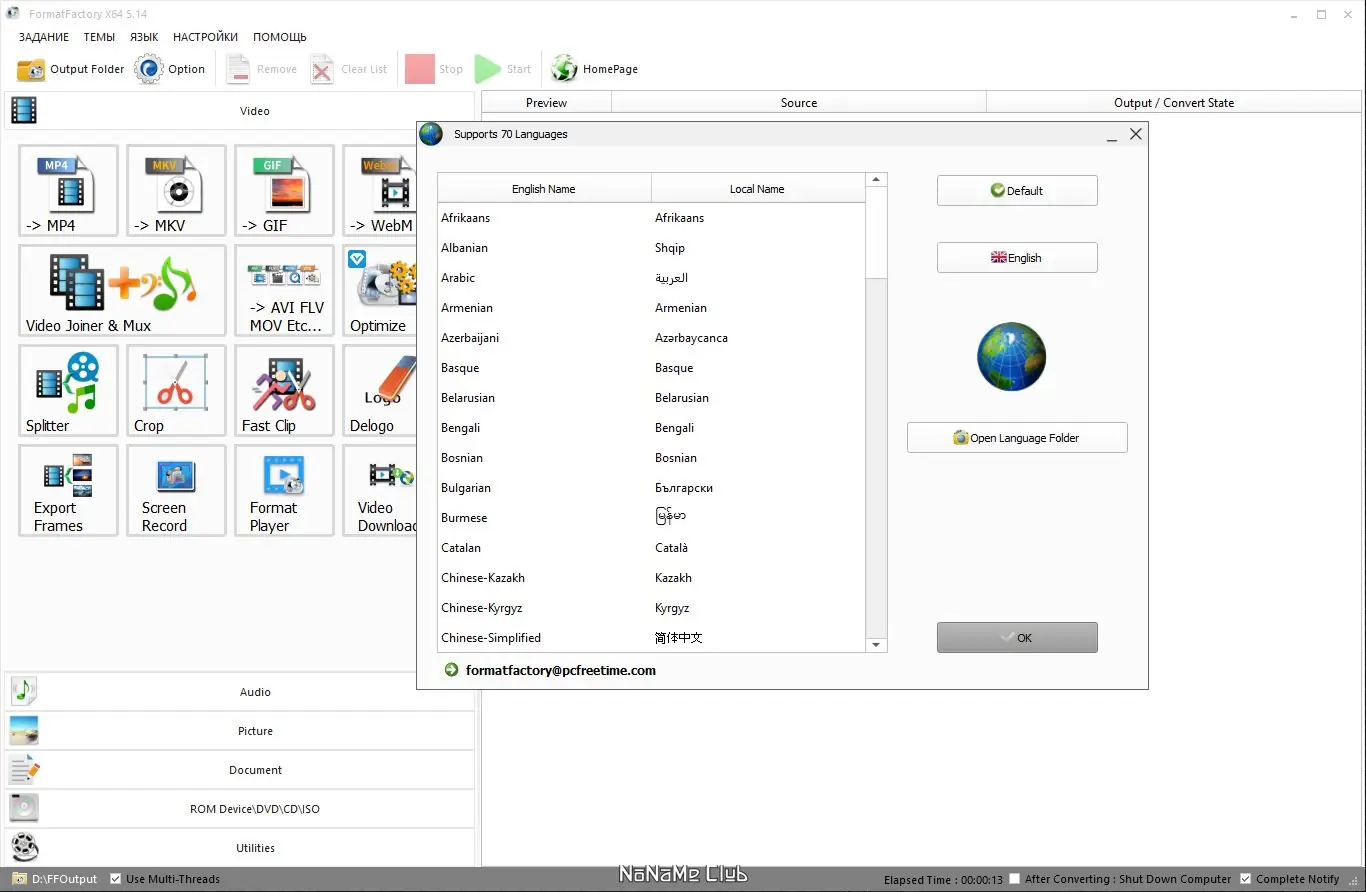Choose the -> WebM conversion tile
The height and width of the screenshot is (892, 1366).
coord(380,190)
